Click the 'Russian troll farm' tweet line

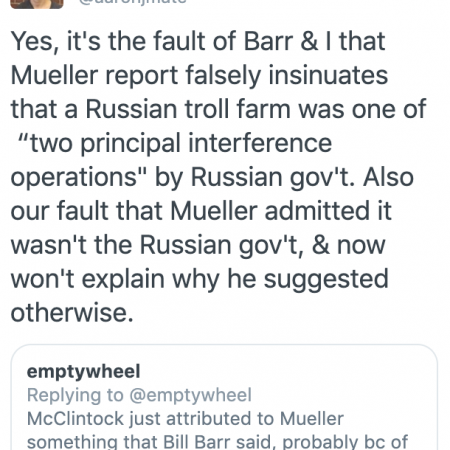(x=218, y=109)
